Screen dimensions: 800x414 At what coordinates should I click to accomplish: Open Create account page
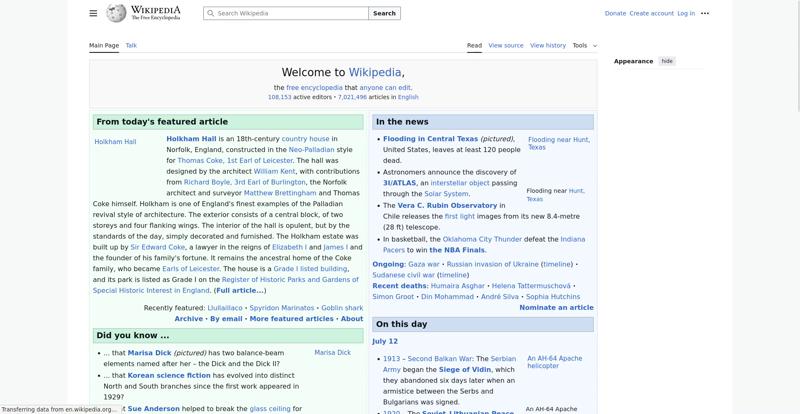(x=652, y=13)
